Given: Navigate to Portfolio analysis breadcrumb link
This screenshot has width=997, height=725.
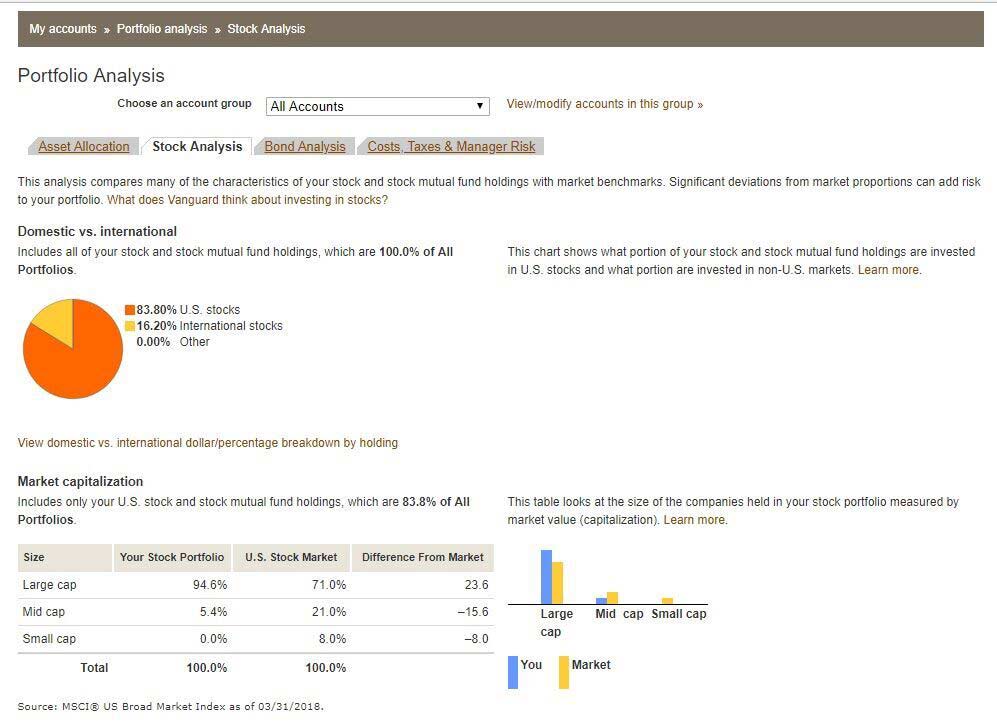Looking at the screenshot, I should (162, 29).
